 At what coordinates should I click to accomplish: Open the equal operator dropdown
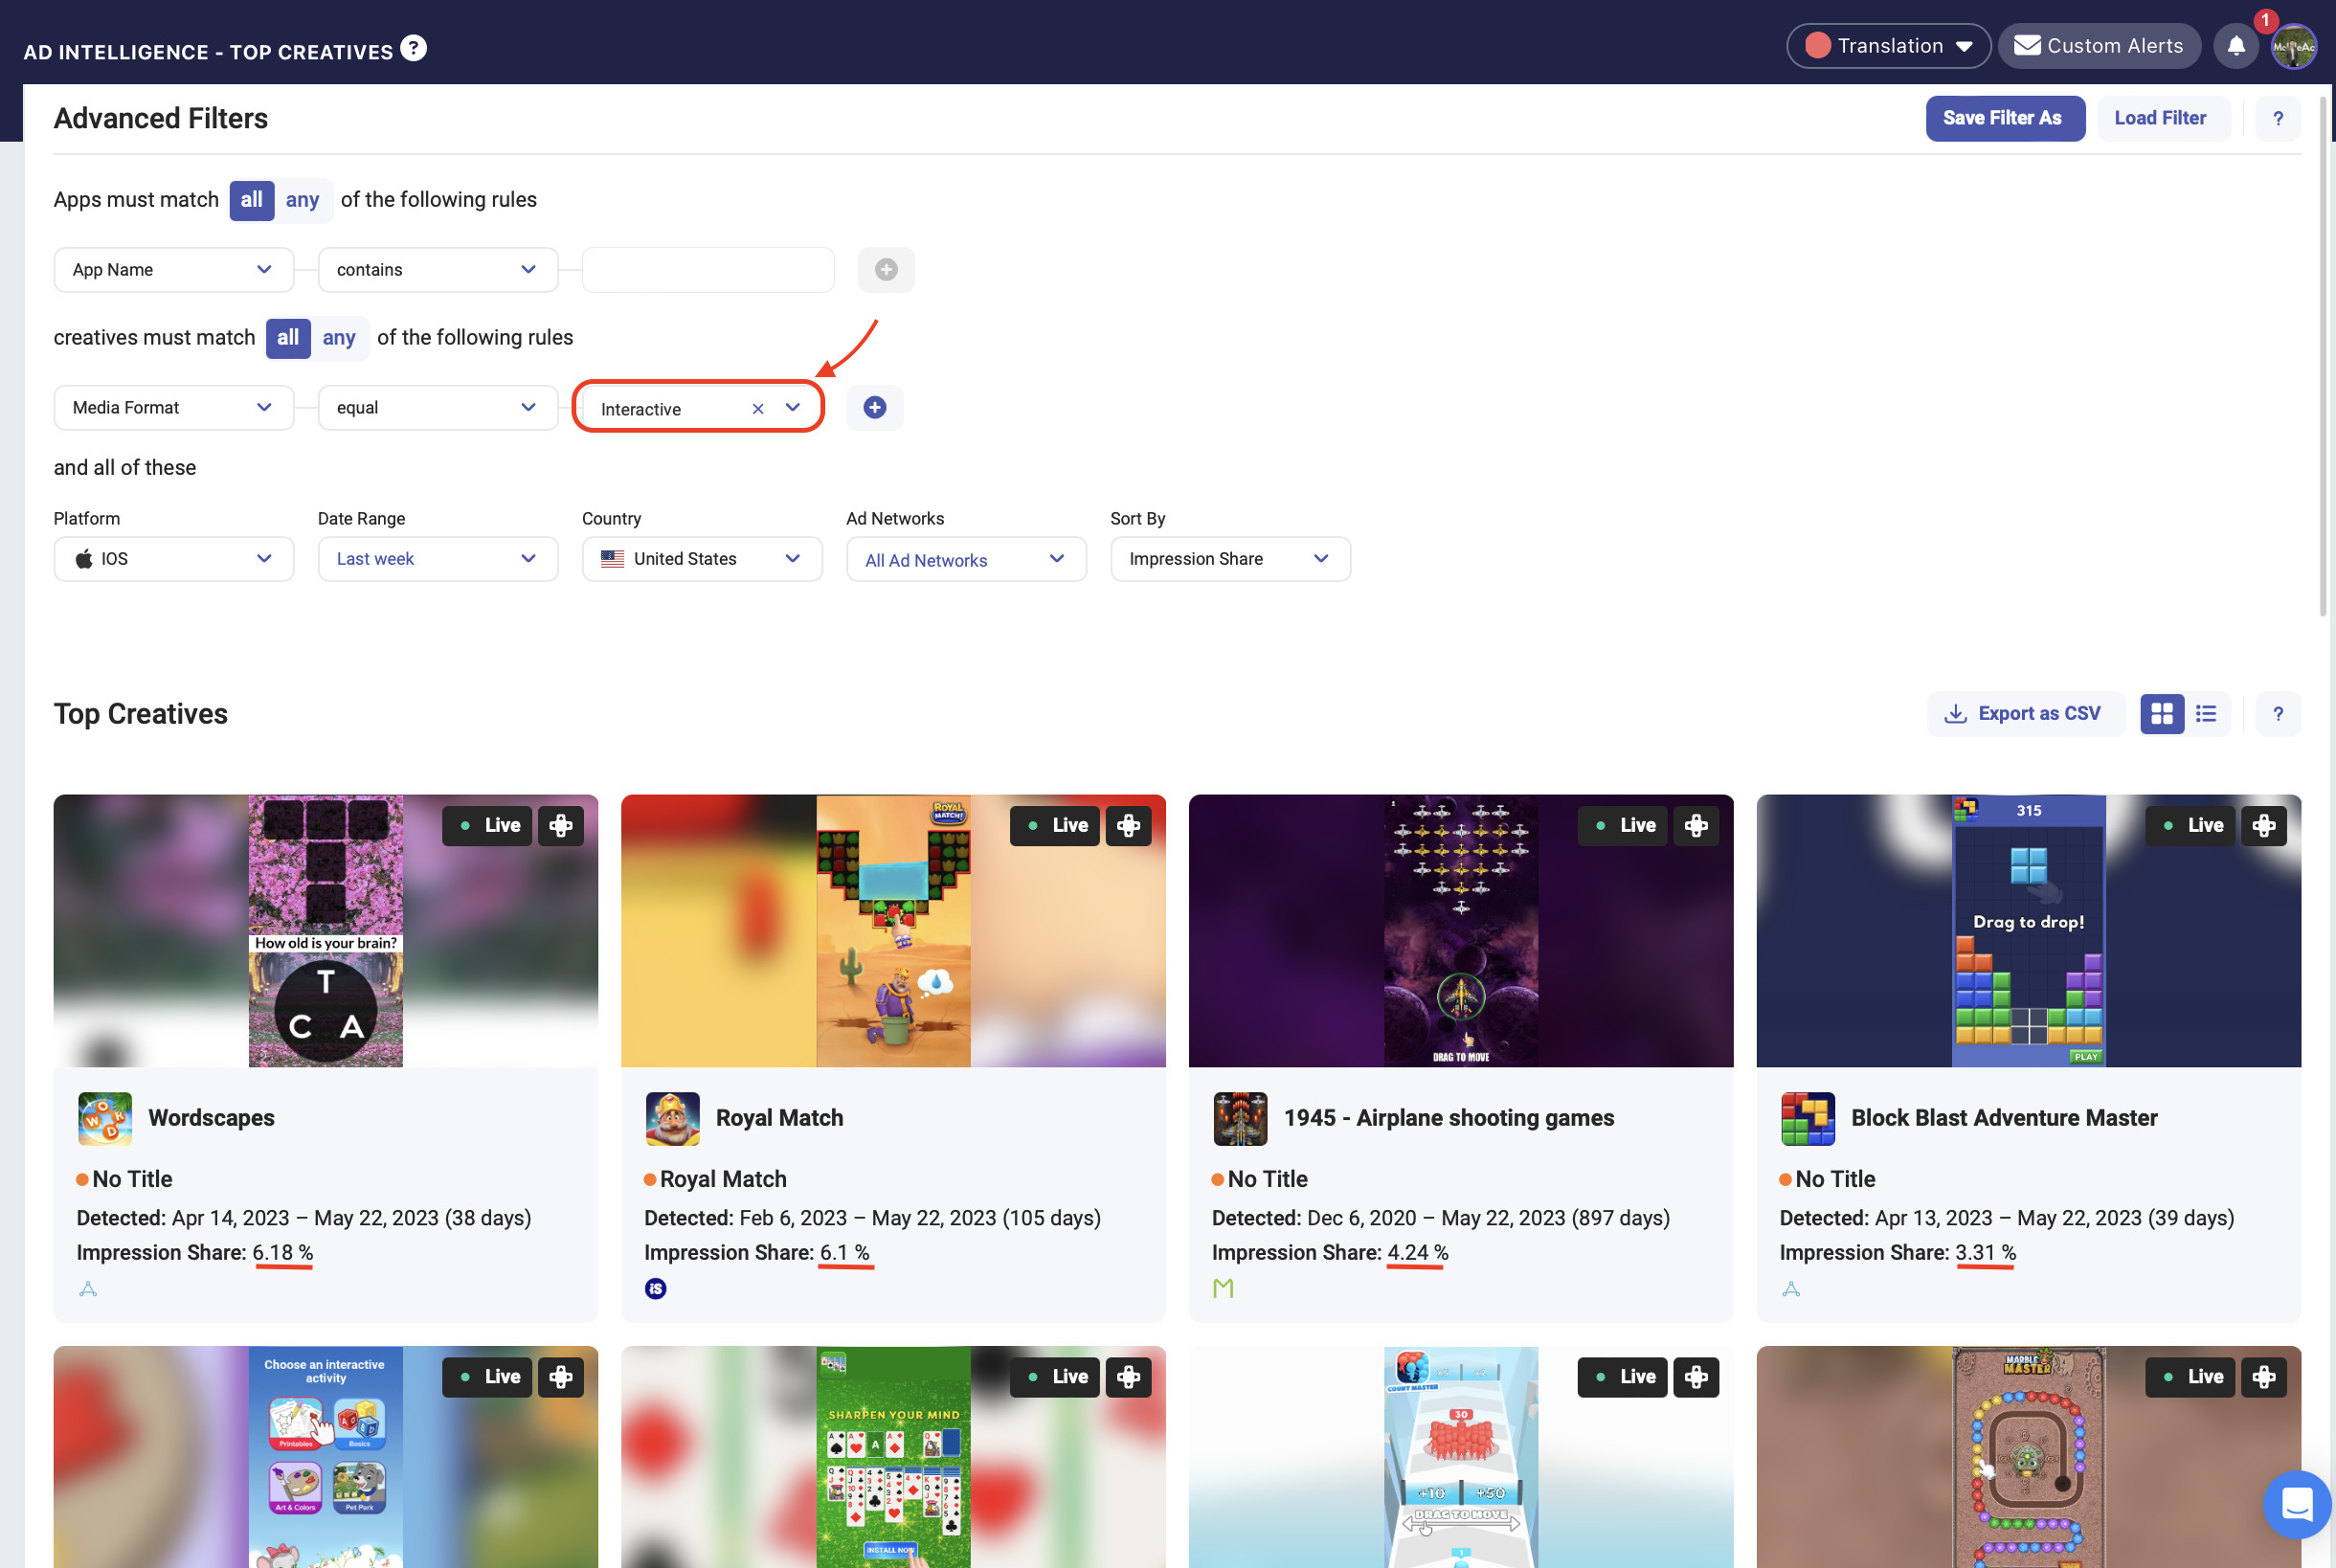pyautogui.click(x=438, y=407)
